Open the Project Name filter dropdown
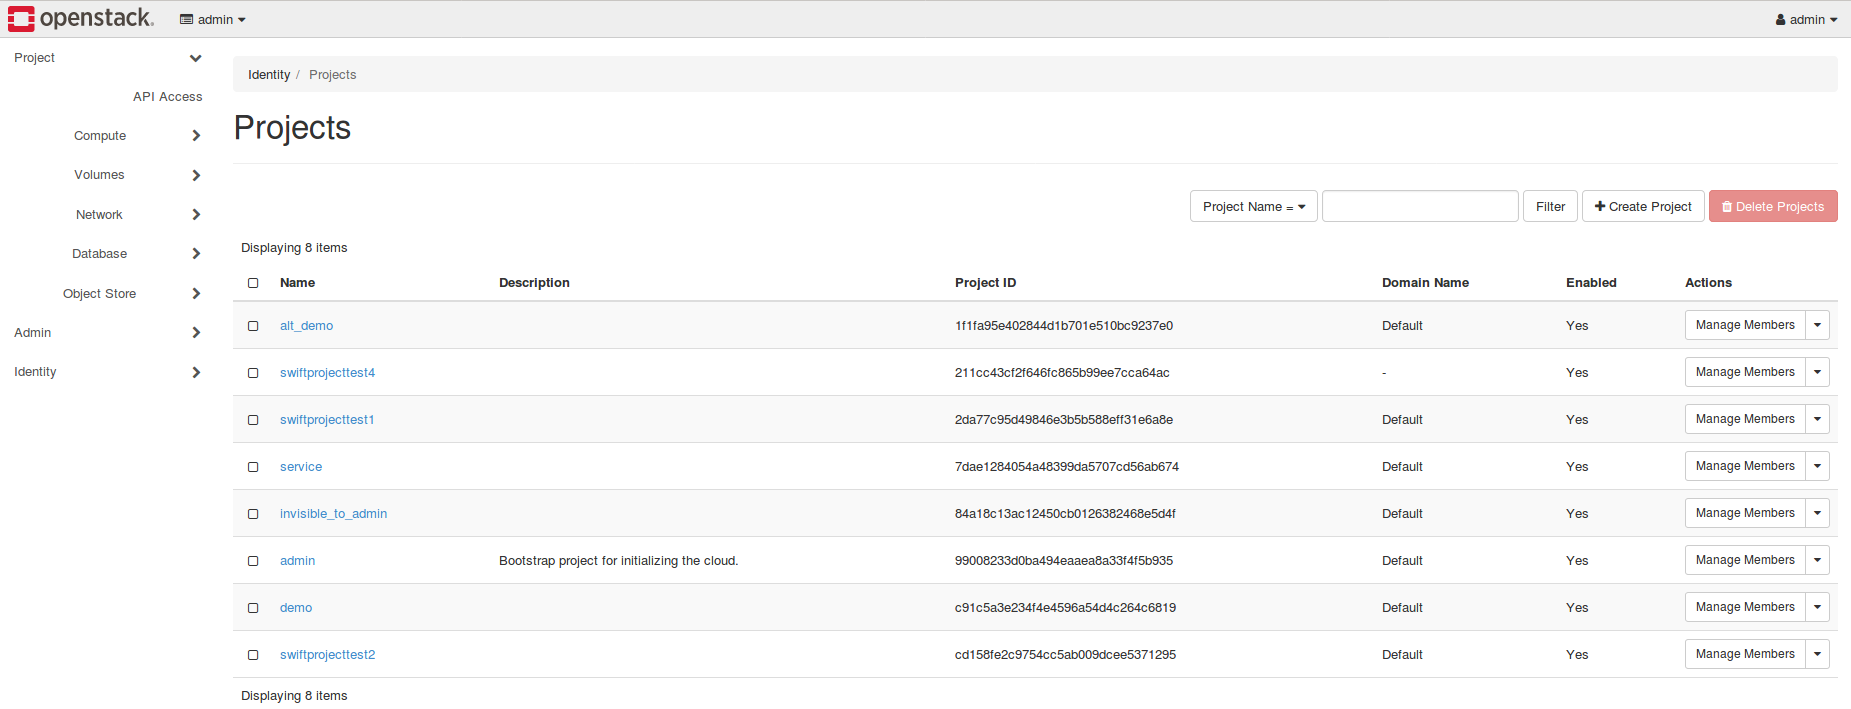This screenshot has width=1851, height=709. click(x=1253, y=207)
